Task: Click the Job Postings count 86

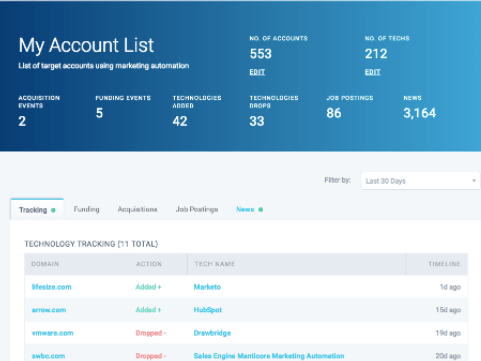Action: click(334, 113)
